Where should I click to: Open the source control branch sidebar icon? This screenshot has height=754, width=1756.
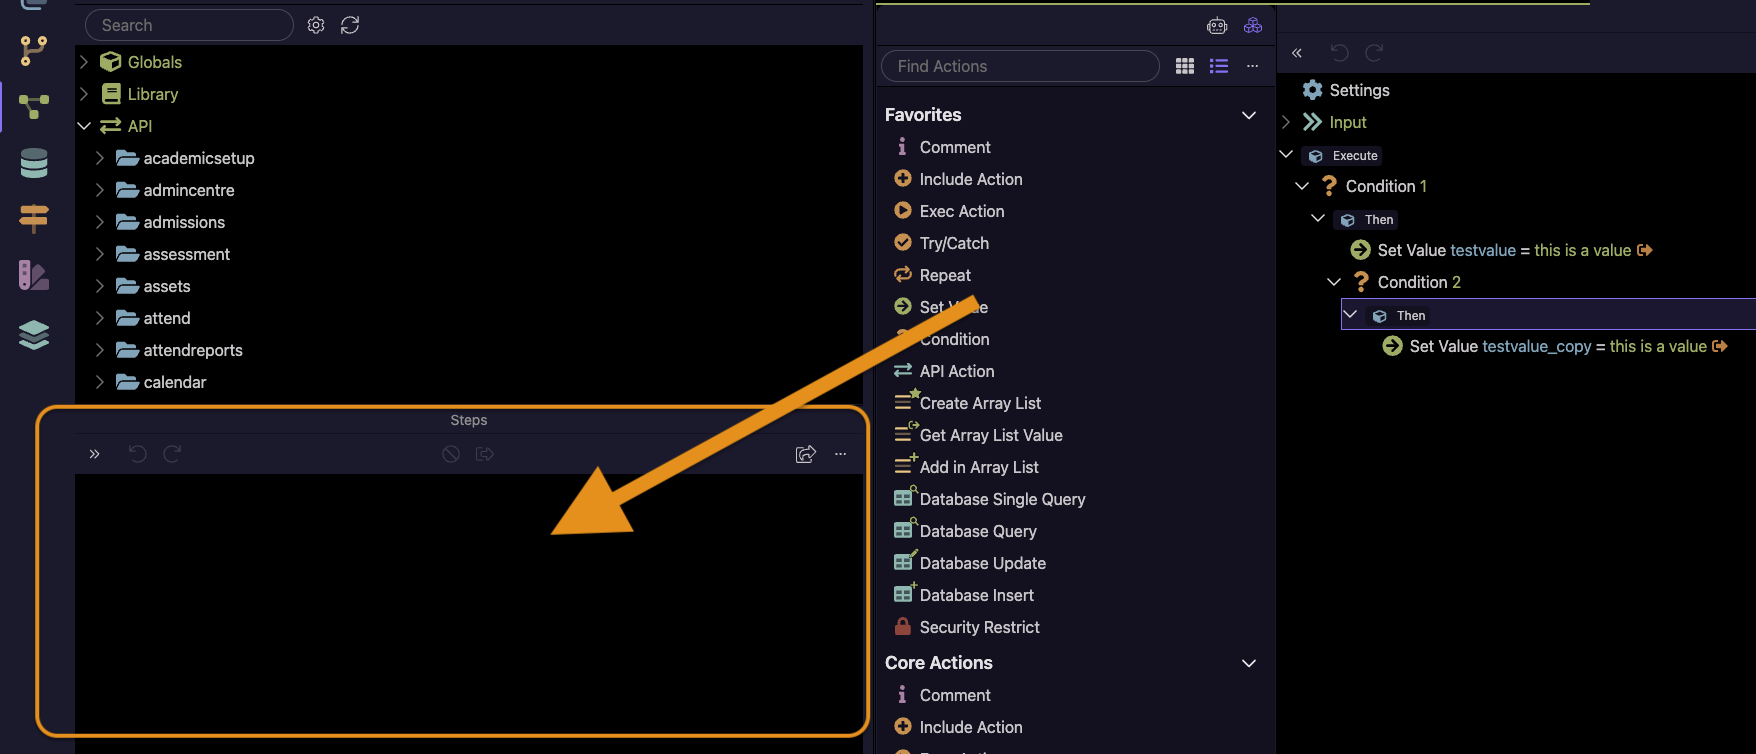34,50
